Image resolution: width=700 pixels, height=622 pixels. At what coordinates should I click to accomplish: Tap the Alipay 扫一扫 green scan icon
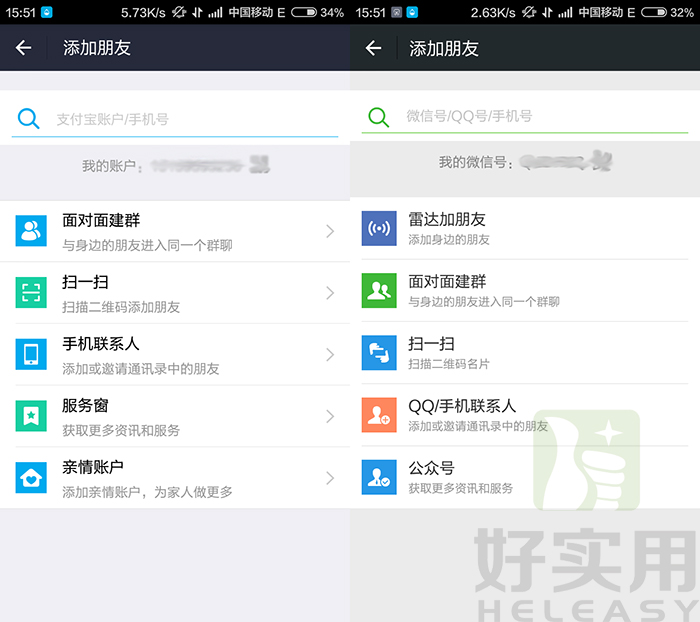(x=31, y=292)
